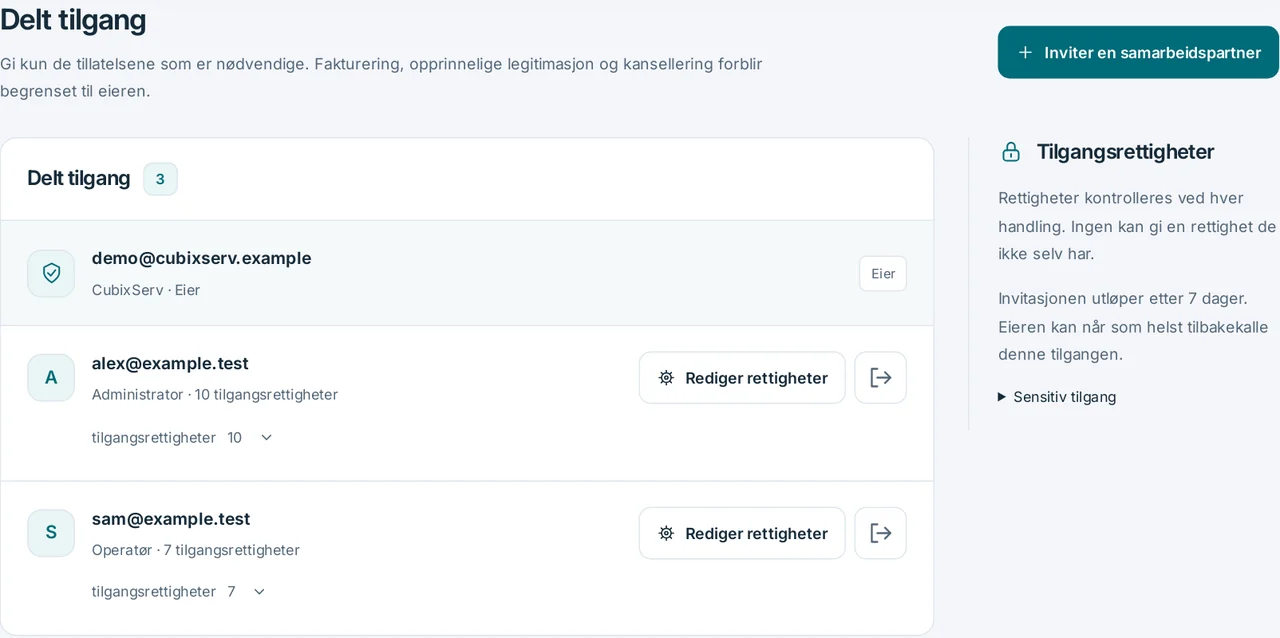
Task: Click the Eier badge on owner row
Action: (x=883, y=274)
